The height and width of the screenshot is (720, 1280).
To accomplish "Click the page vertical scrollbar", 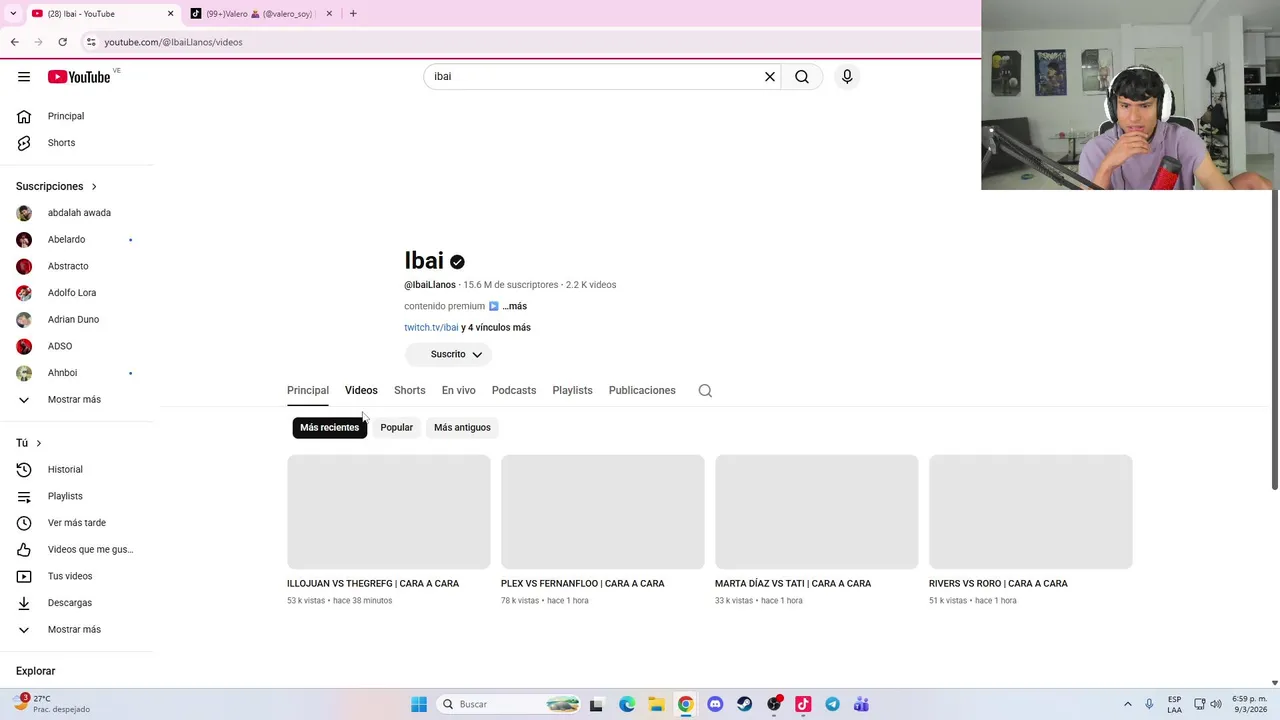I will point(1274,340).
